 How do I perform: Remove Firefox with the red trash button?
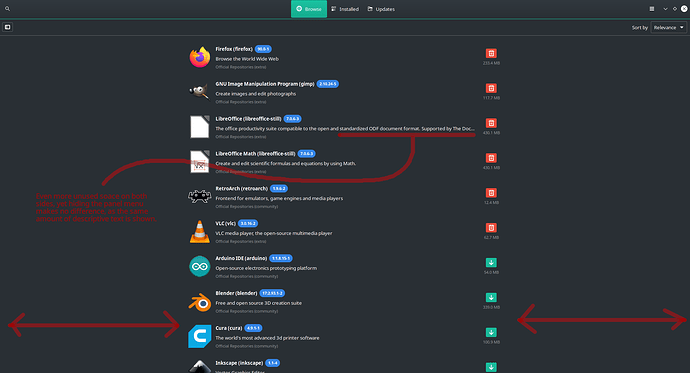[x=491, y=53]
